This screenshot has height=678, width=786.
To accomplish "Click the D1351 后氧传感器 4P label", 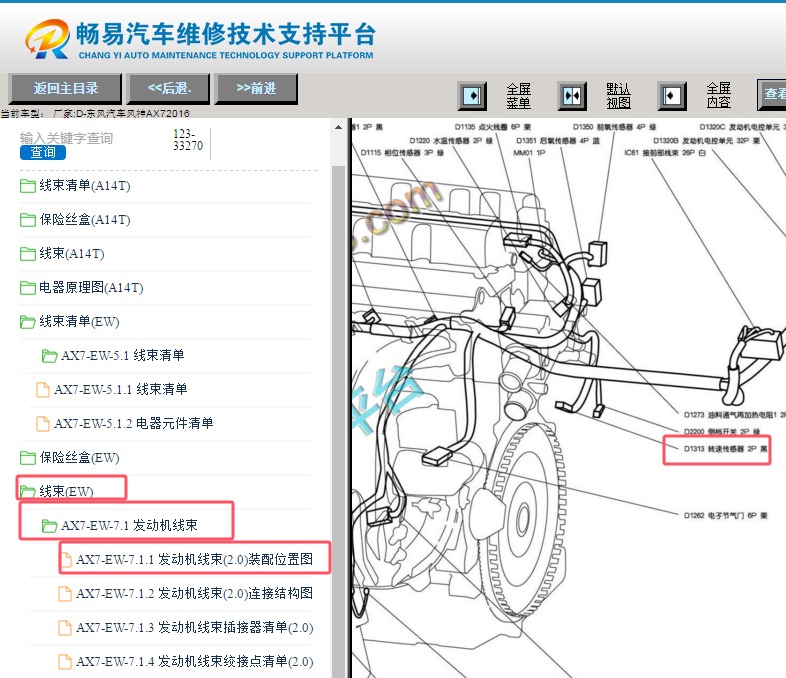I will 558,141.
